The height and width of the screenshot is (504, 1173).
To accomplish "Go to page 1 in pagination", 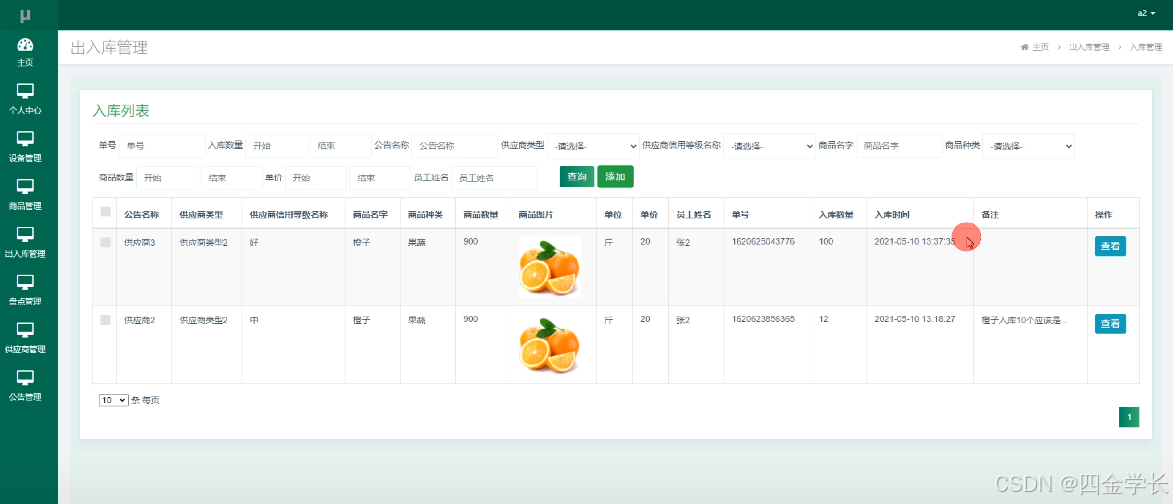I will [1129, 417].
